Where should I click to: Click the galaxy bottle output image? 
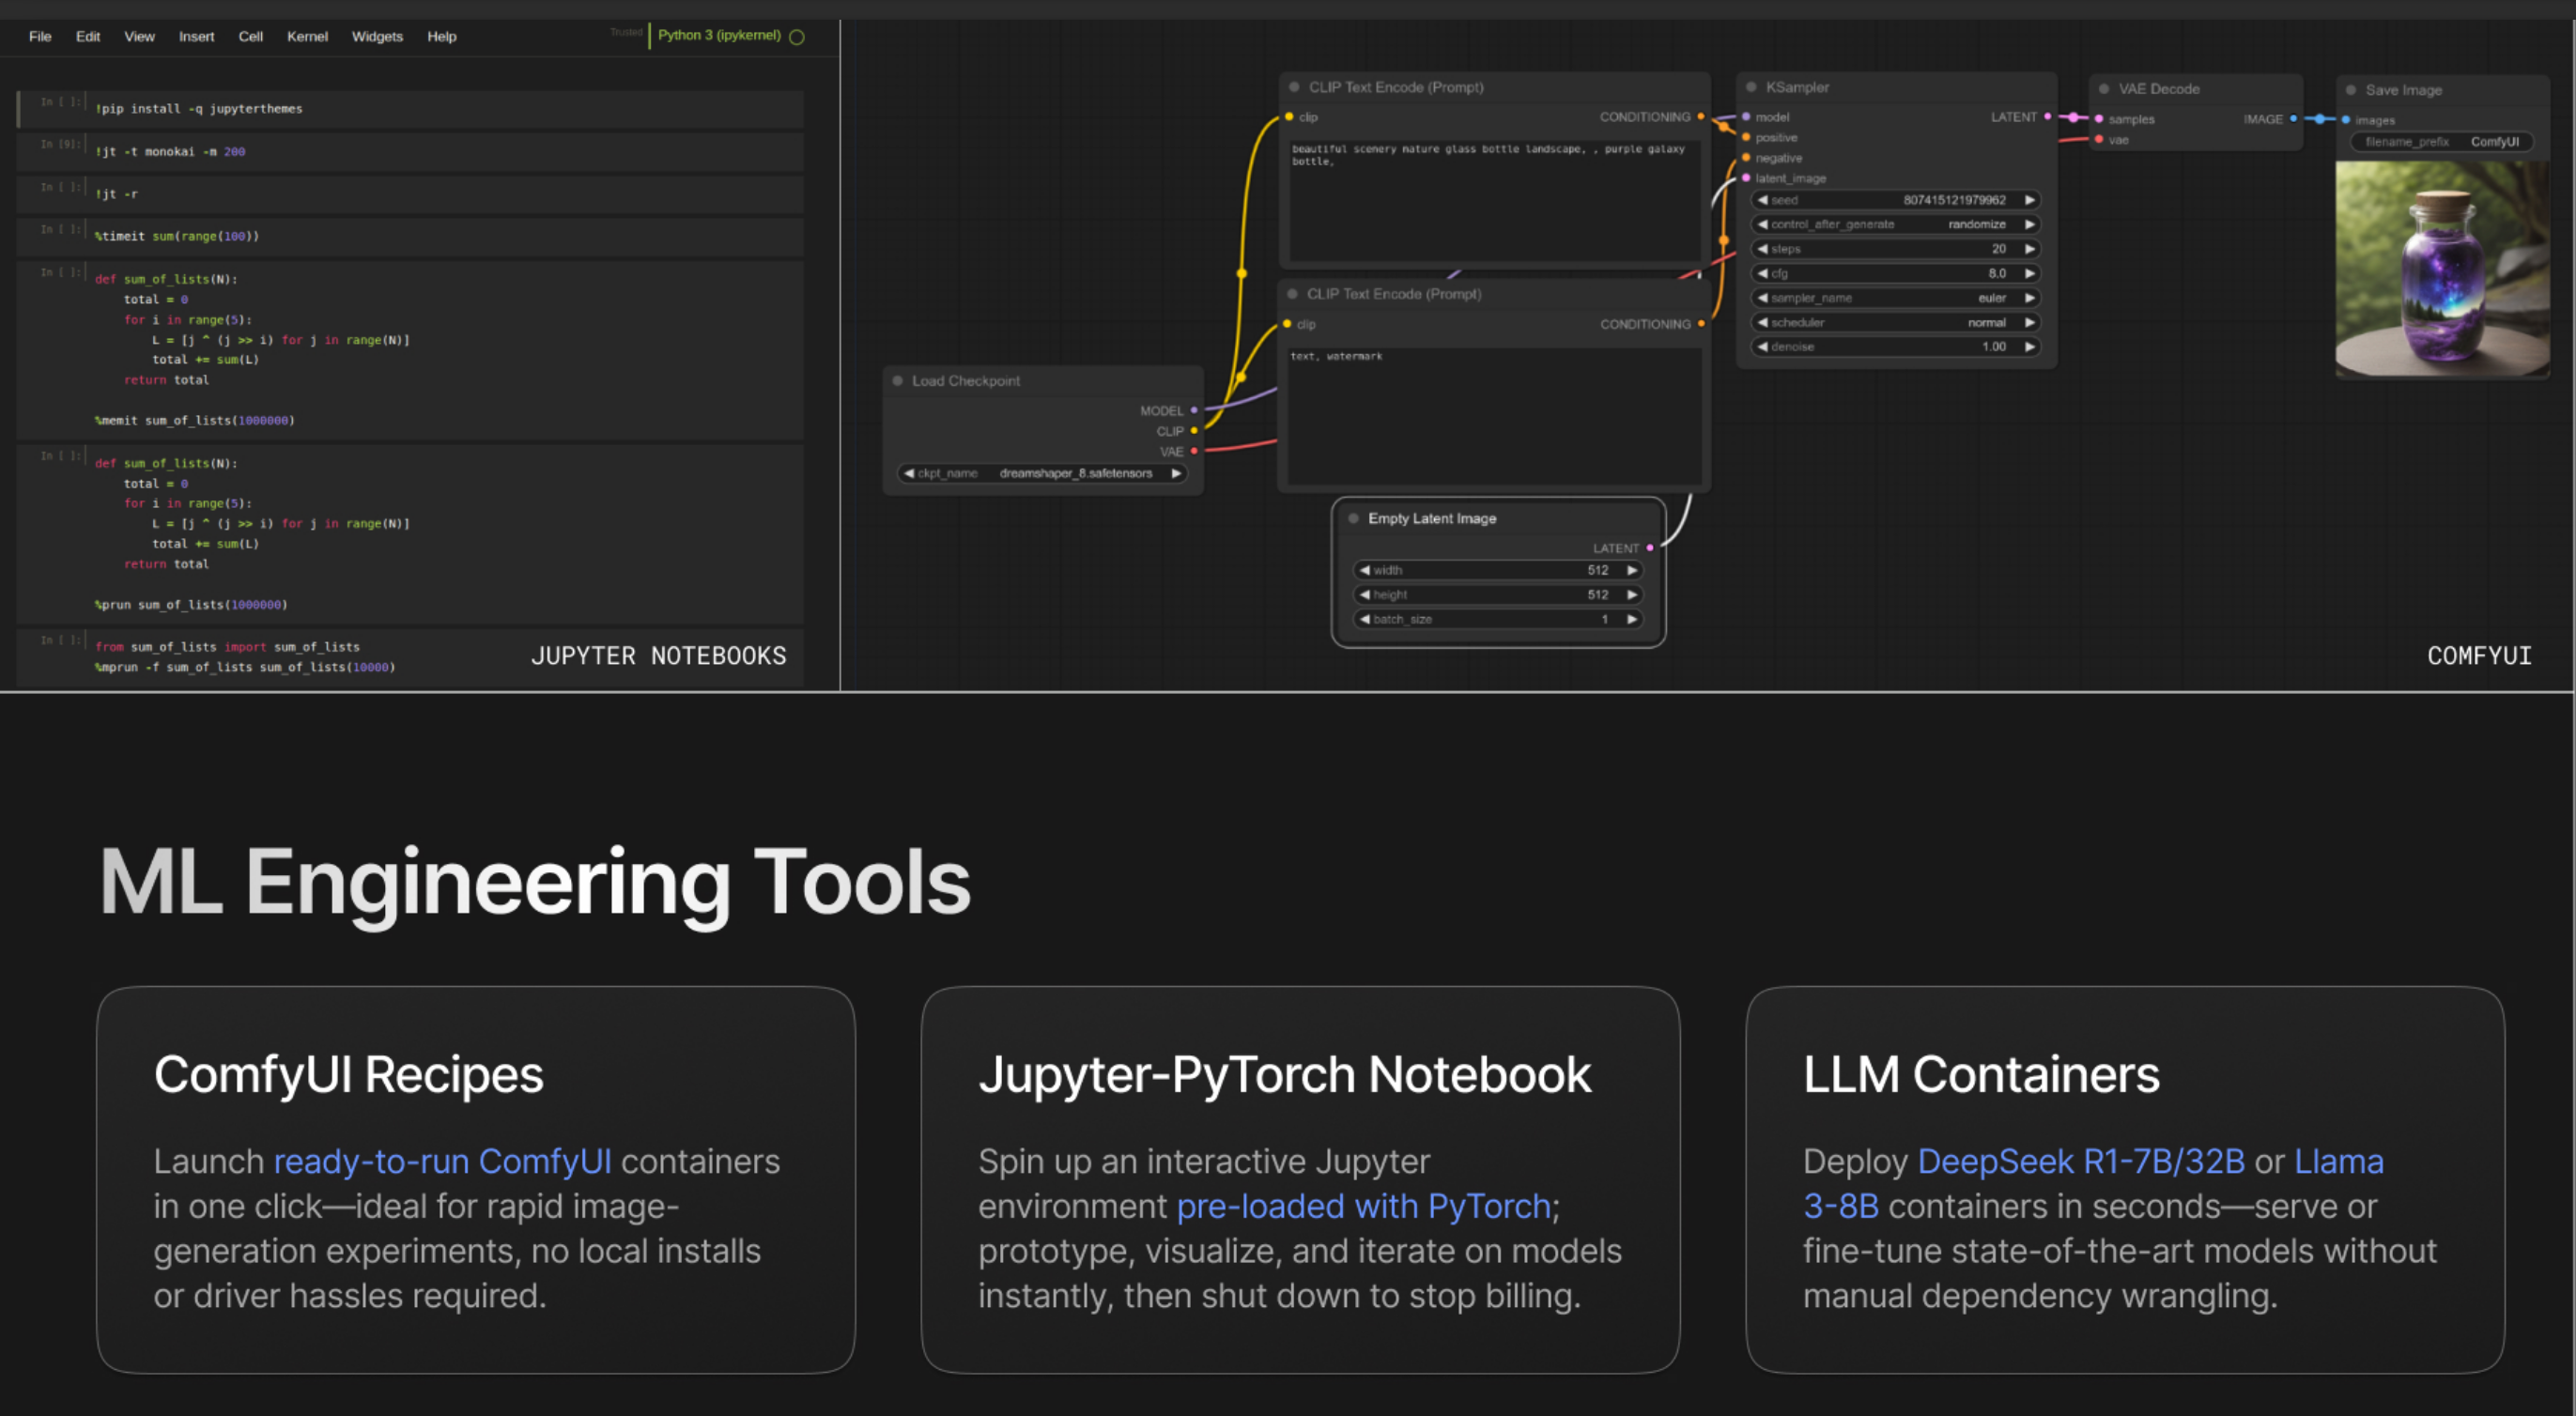[2441, 270]
